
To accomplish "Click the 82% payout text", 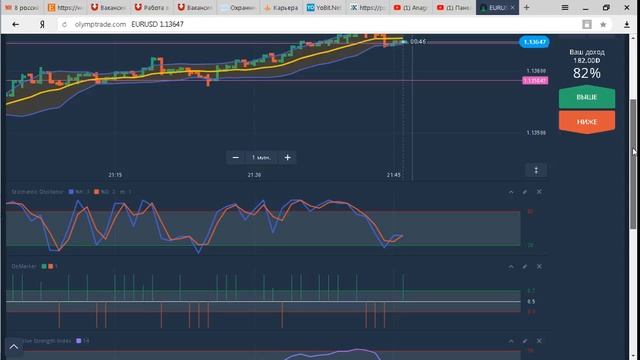I will click(x=587, y=73).
